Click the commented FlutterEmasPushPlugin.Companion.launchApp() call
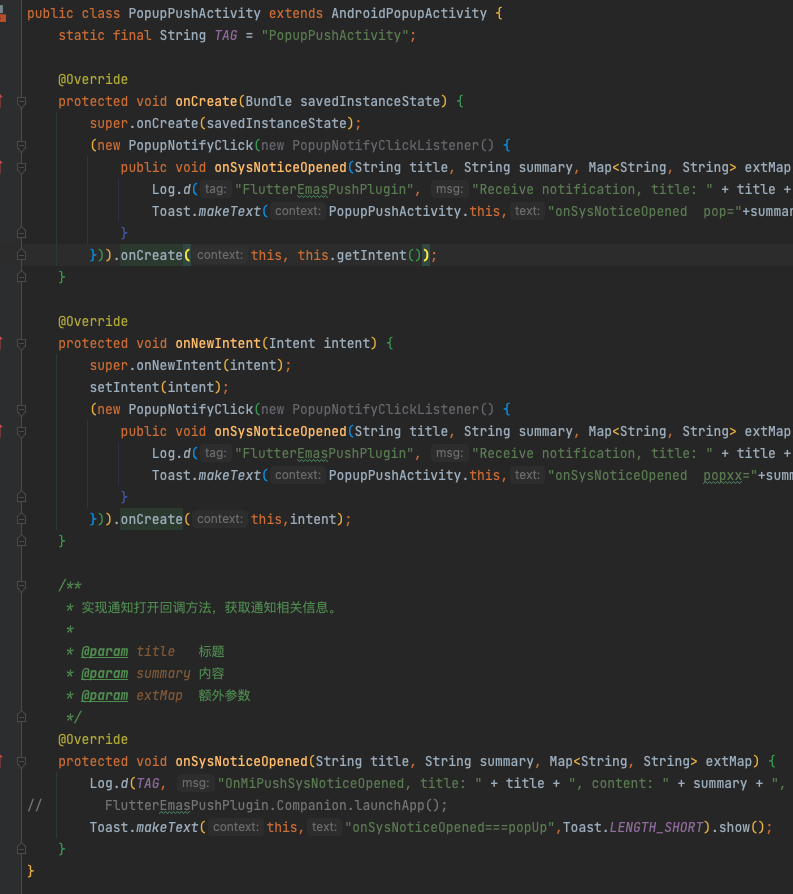 pyautogui.click(x=272, y=806)
